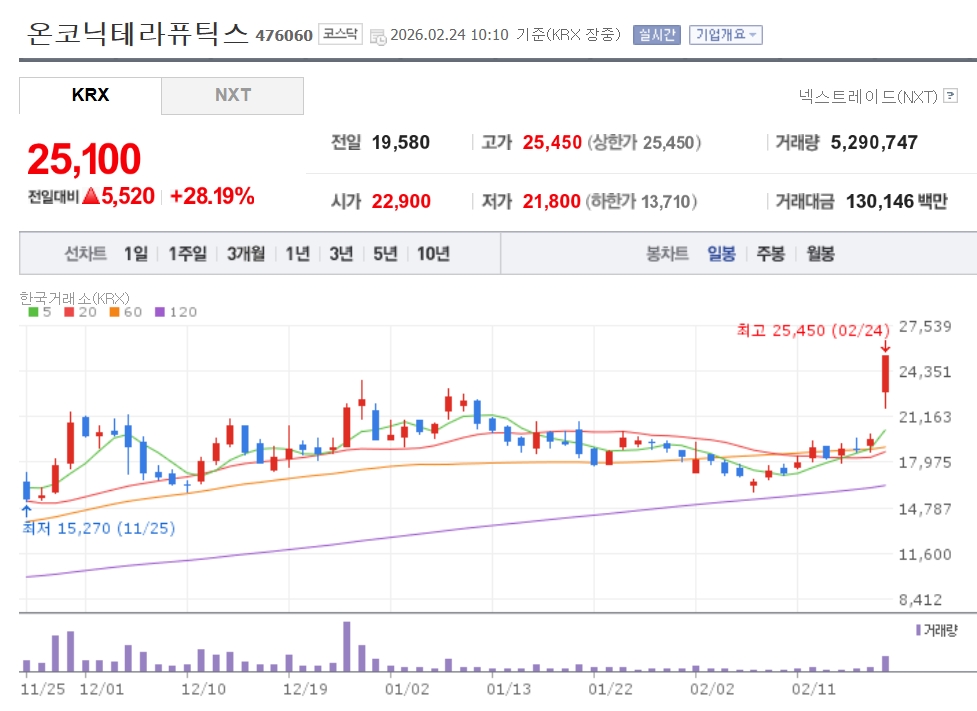Click the 봉차트 label
The image size is (977, 711).
pyautogui.click(x=667, y=254)
